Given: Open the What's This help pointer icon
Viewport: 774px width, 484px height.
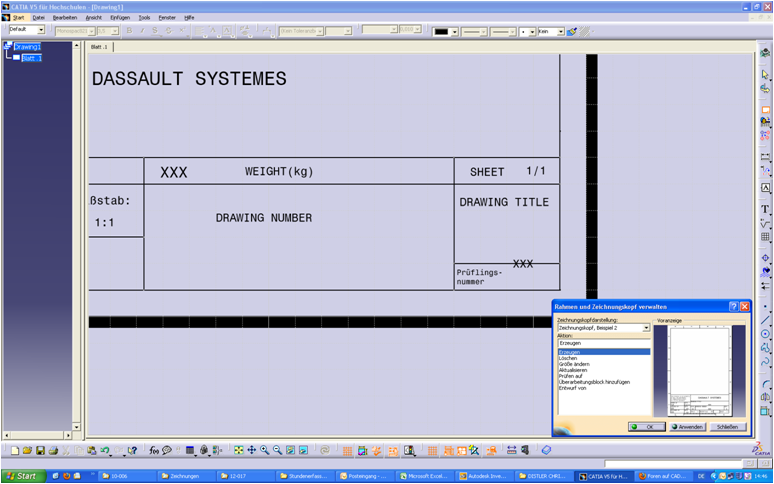Looking at the screenshot, I should click(132, 450).
